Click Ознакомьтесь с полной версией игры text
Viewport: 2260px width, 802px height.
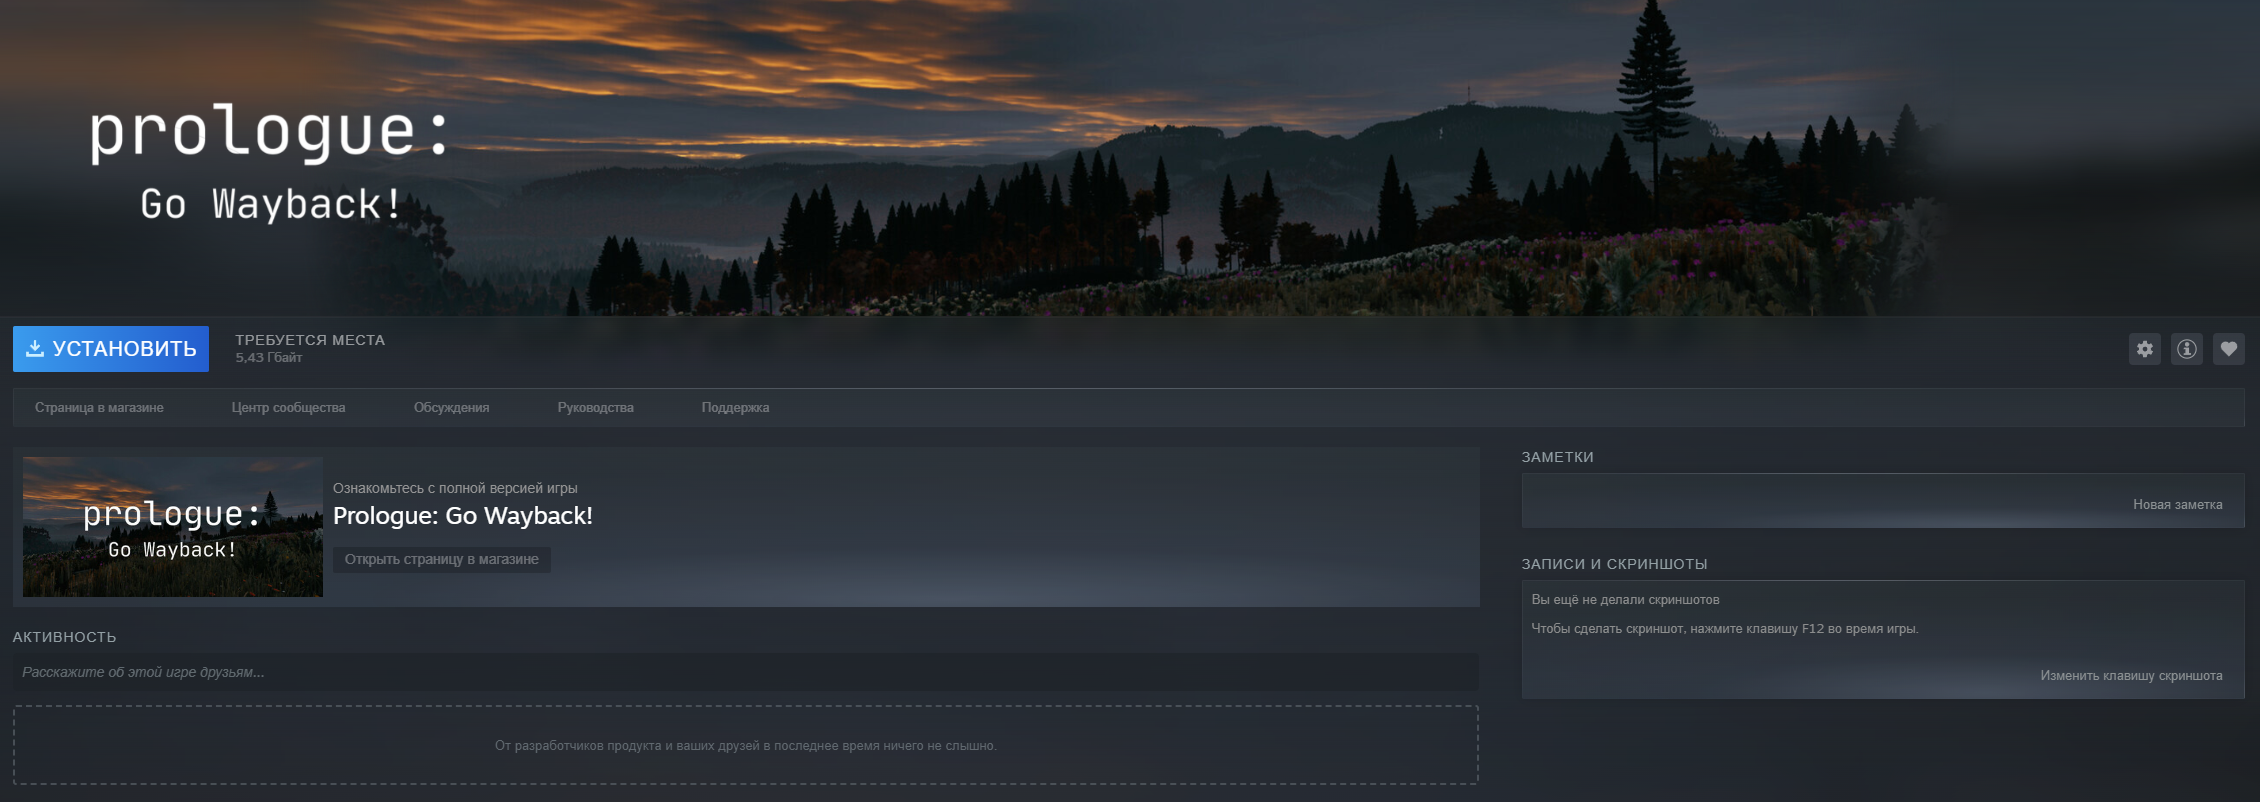[455, 488]
